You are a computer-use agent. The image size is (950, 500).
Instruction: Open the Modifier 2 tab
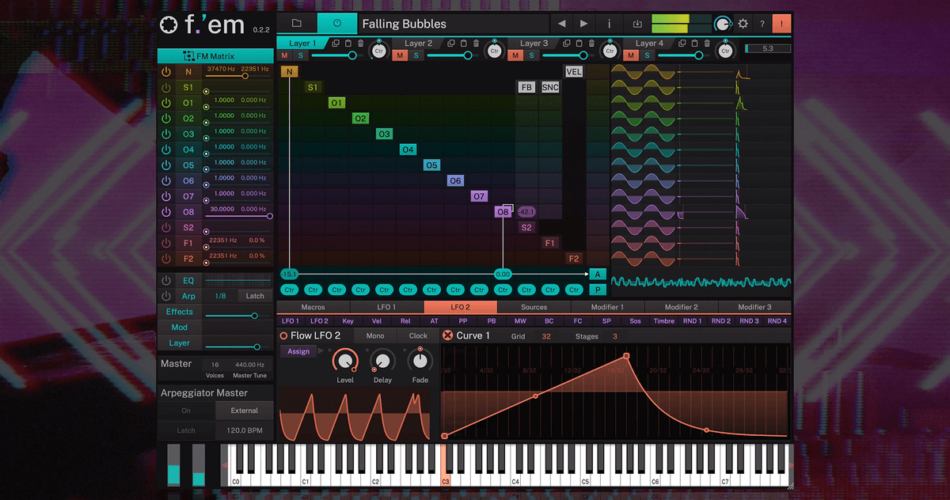pyautogui.click(x=681, y=307)
